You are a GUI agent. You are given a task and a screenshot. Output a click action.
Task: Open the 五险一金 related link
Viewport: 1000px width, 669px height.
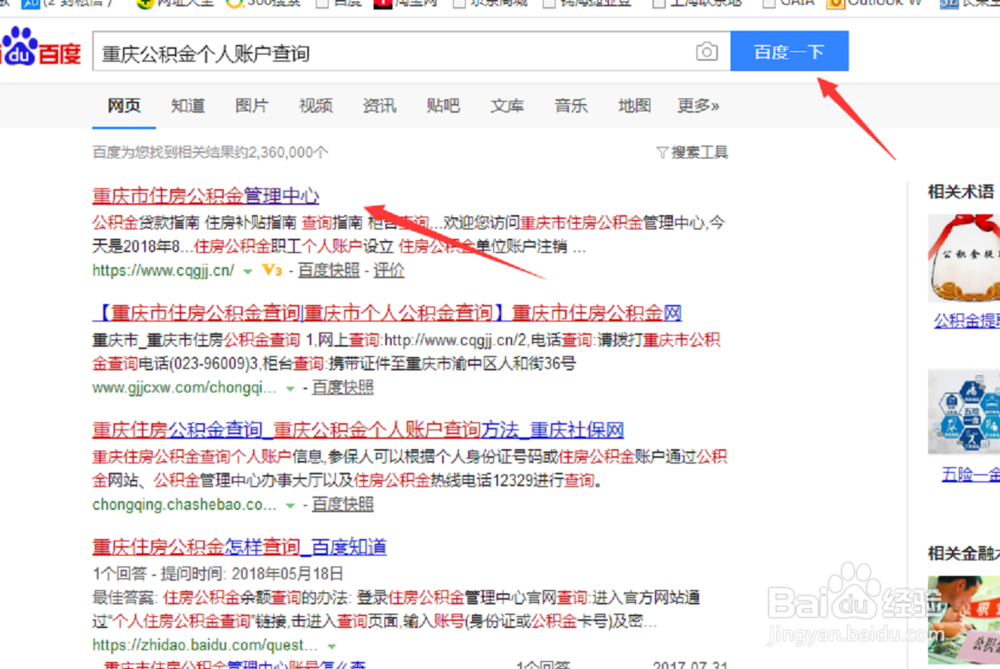[971, 474]
